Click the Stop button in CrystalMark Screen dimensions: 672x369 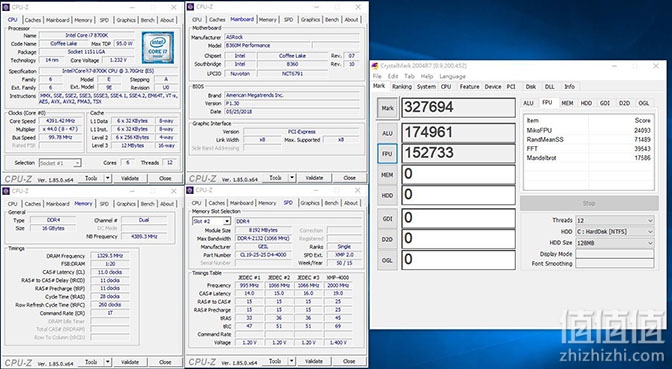pos(589,203)
